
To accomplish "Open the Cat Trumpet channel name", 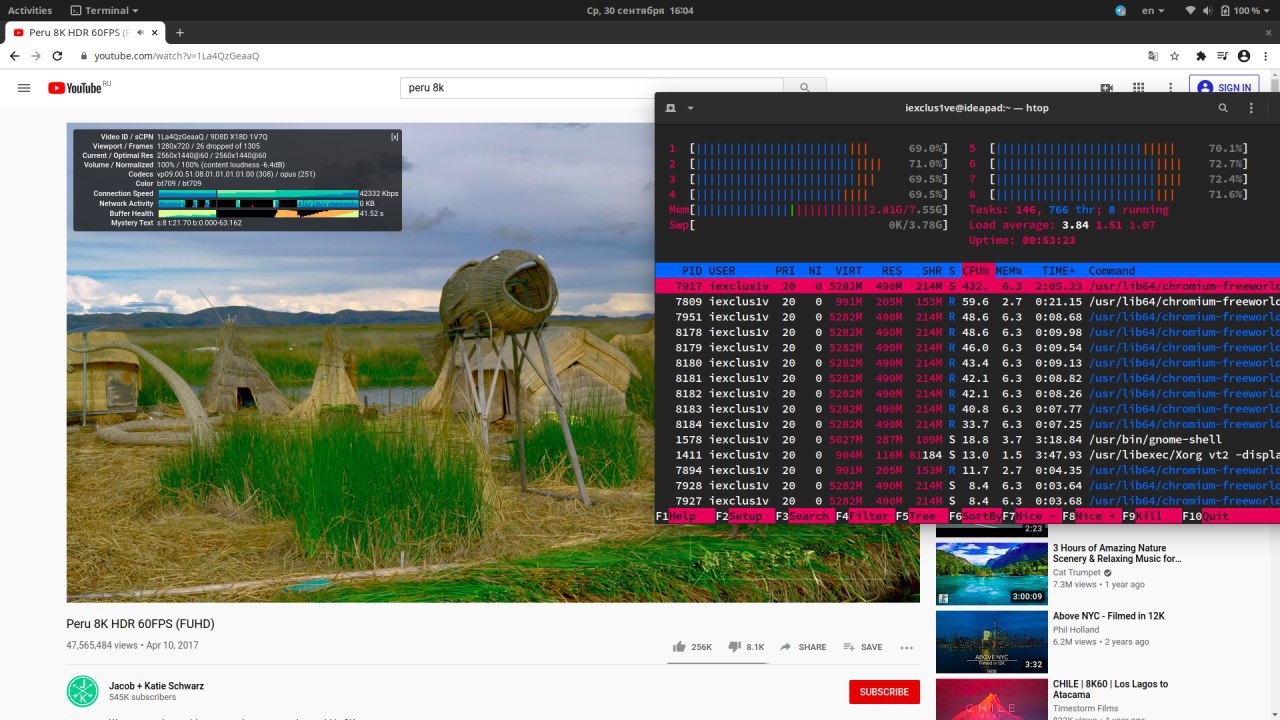I will tap(1076, 573).
